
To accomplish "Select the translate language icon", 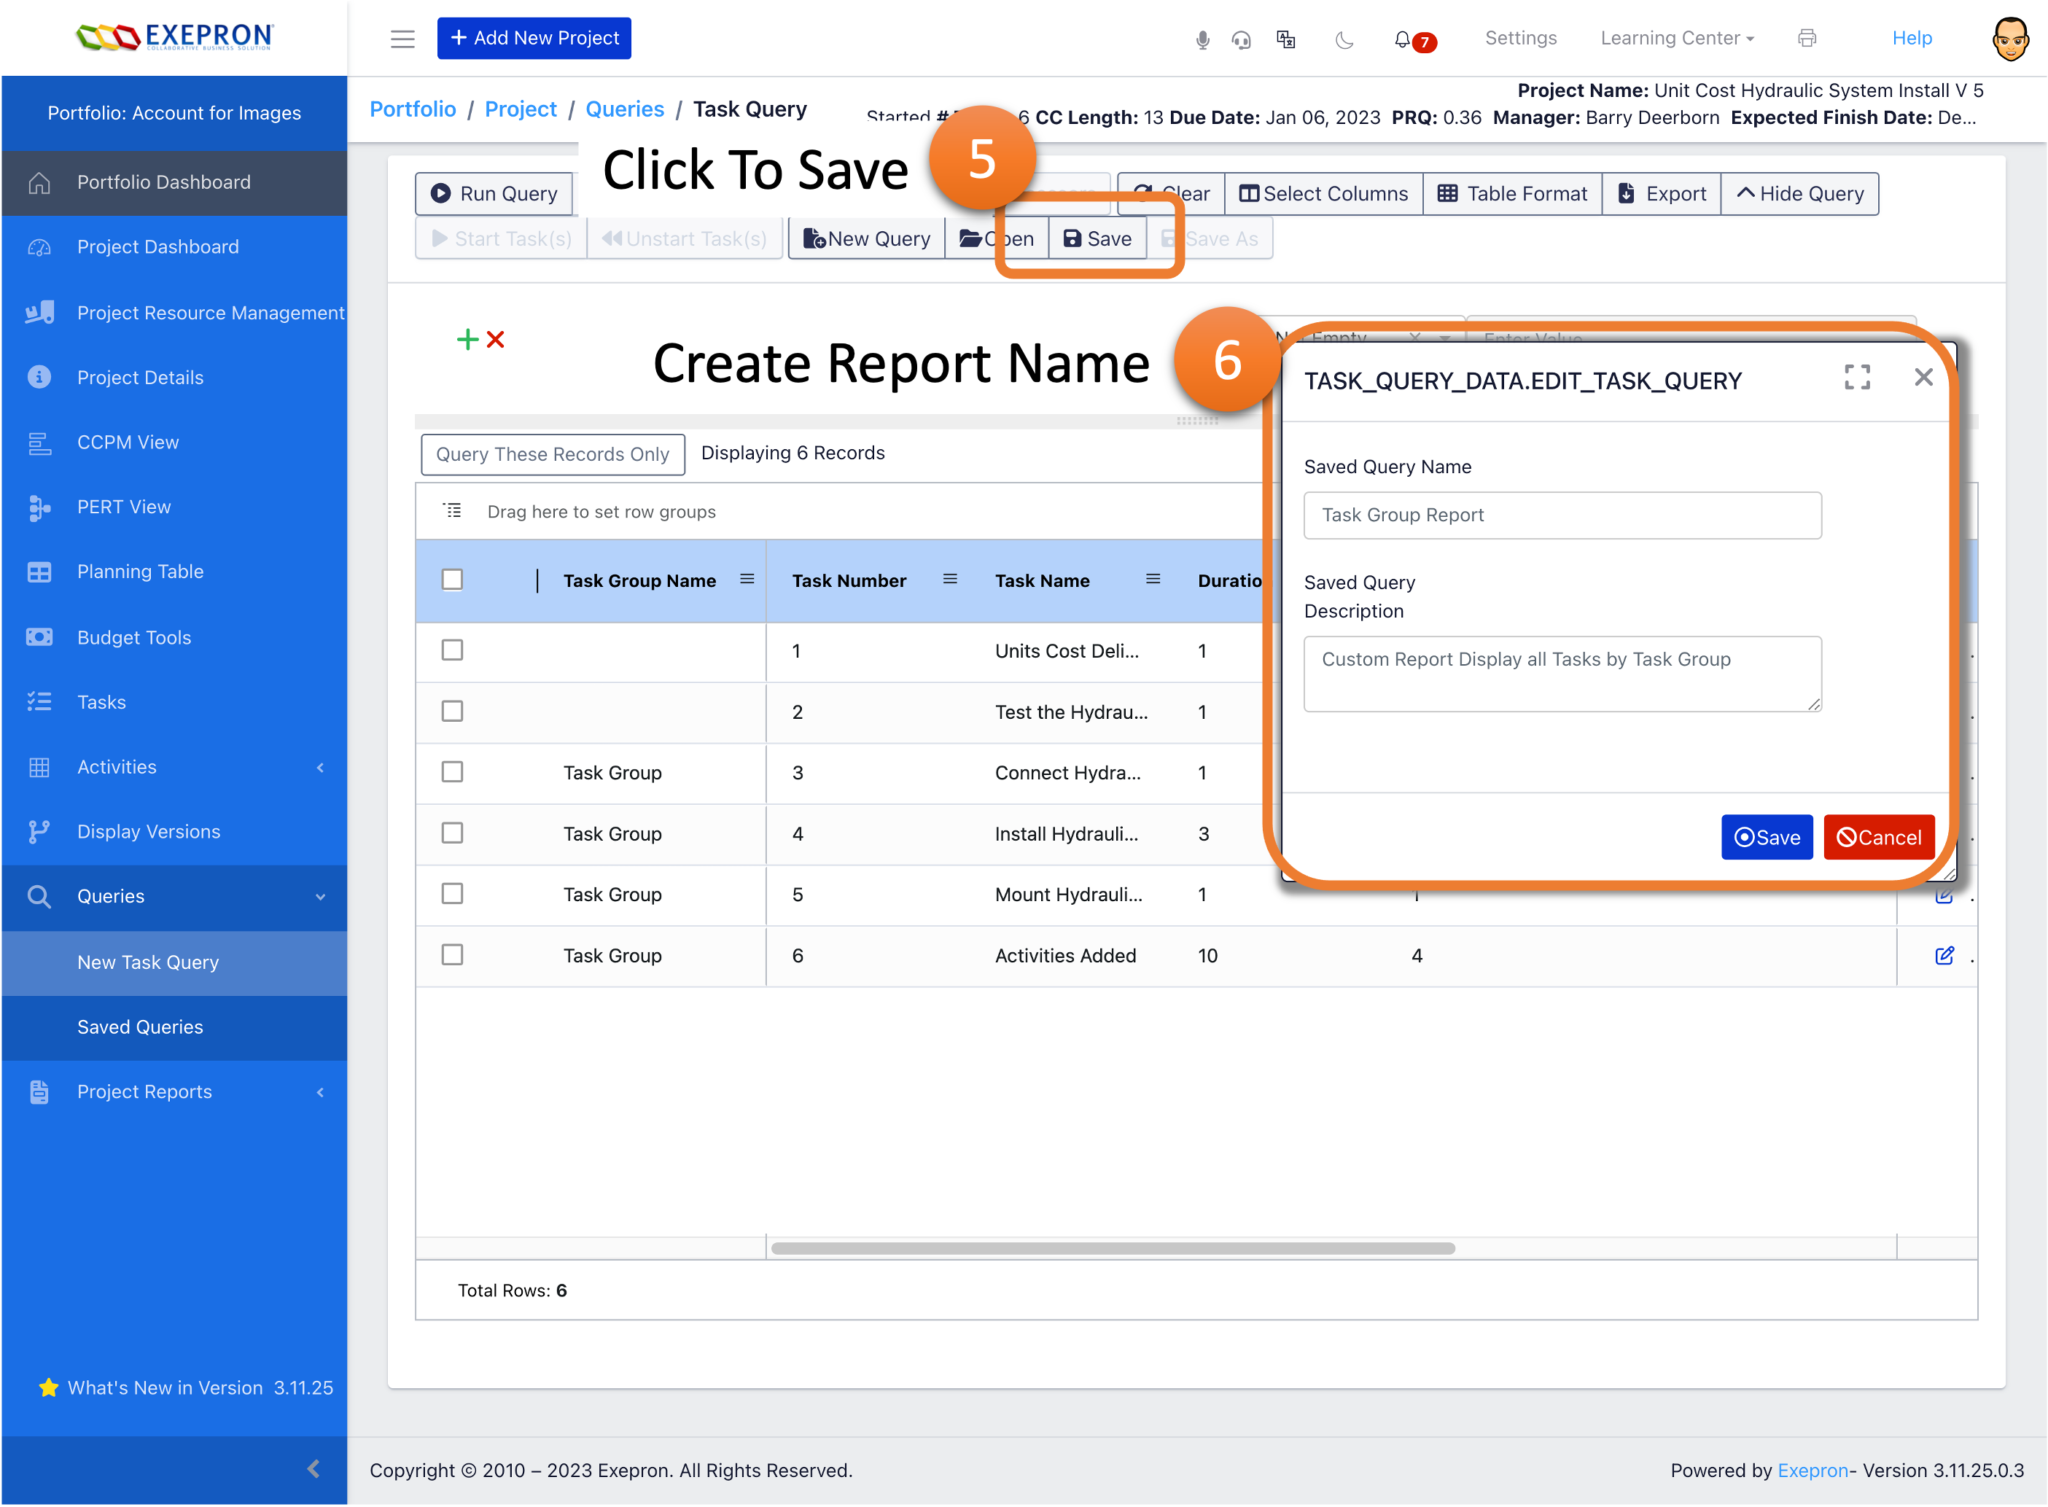I will pyautogui.click(x=1285, y=39).
